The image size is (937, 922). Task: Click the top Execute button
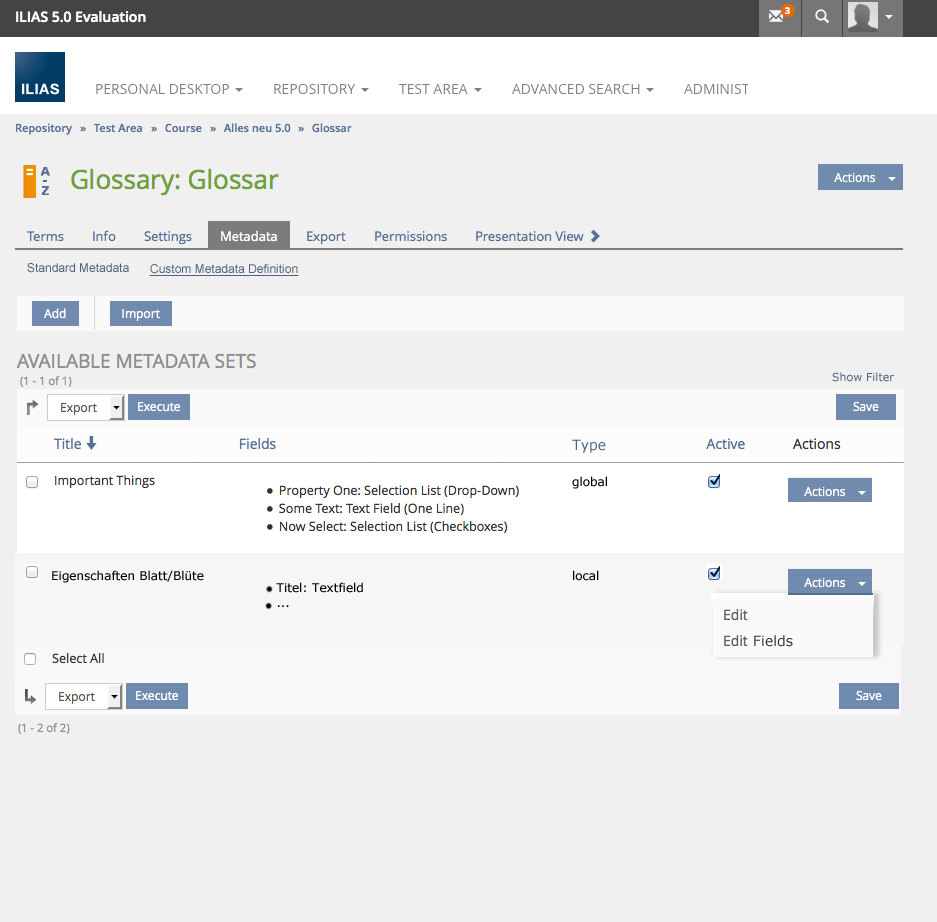158,406
